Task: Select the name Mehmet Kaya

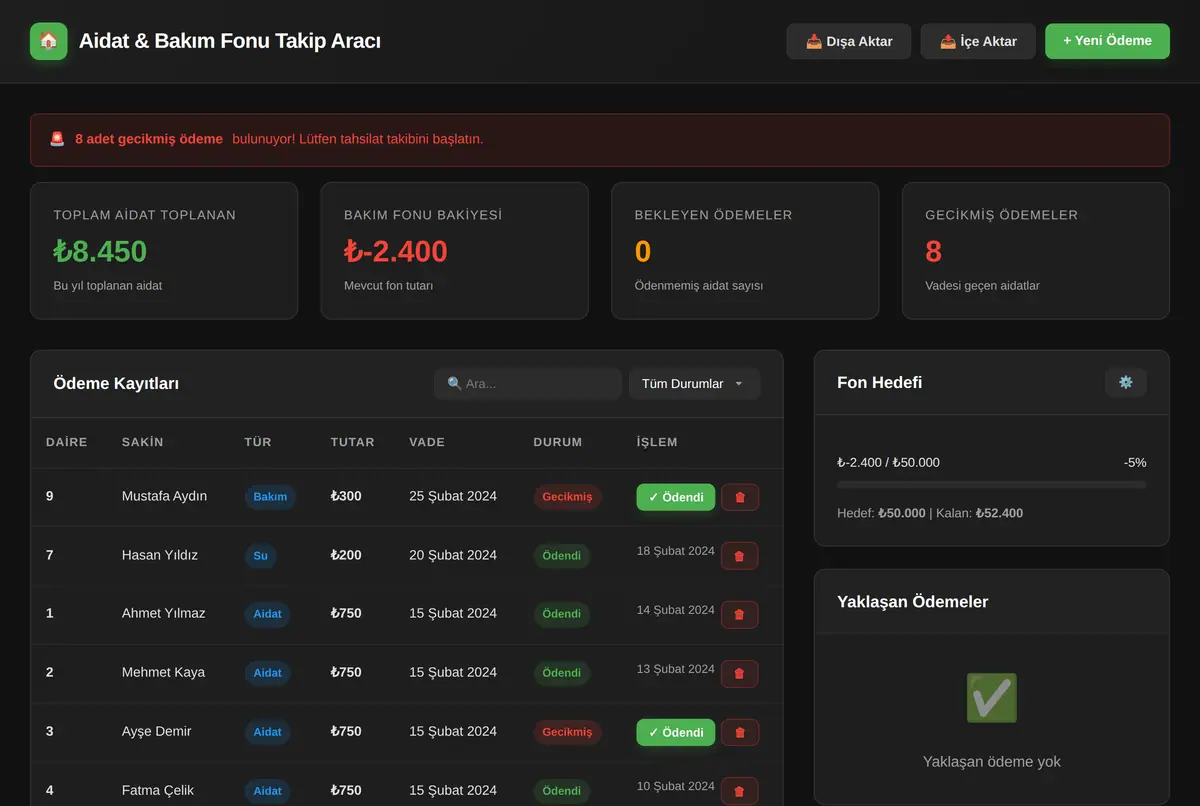Action: (x=163, y=672)
